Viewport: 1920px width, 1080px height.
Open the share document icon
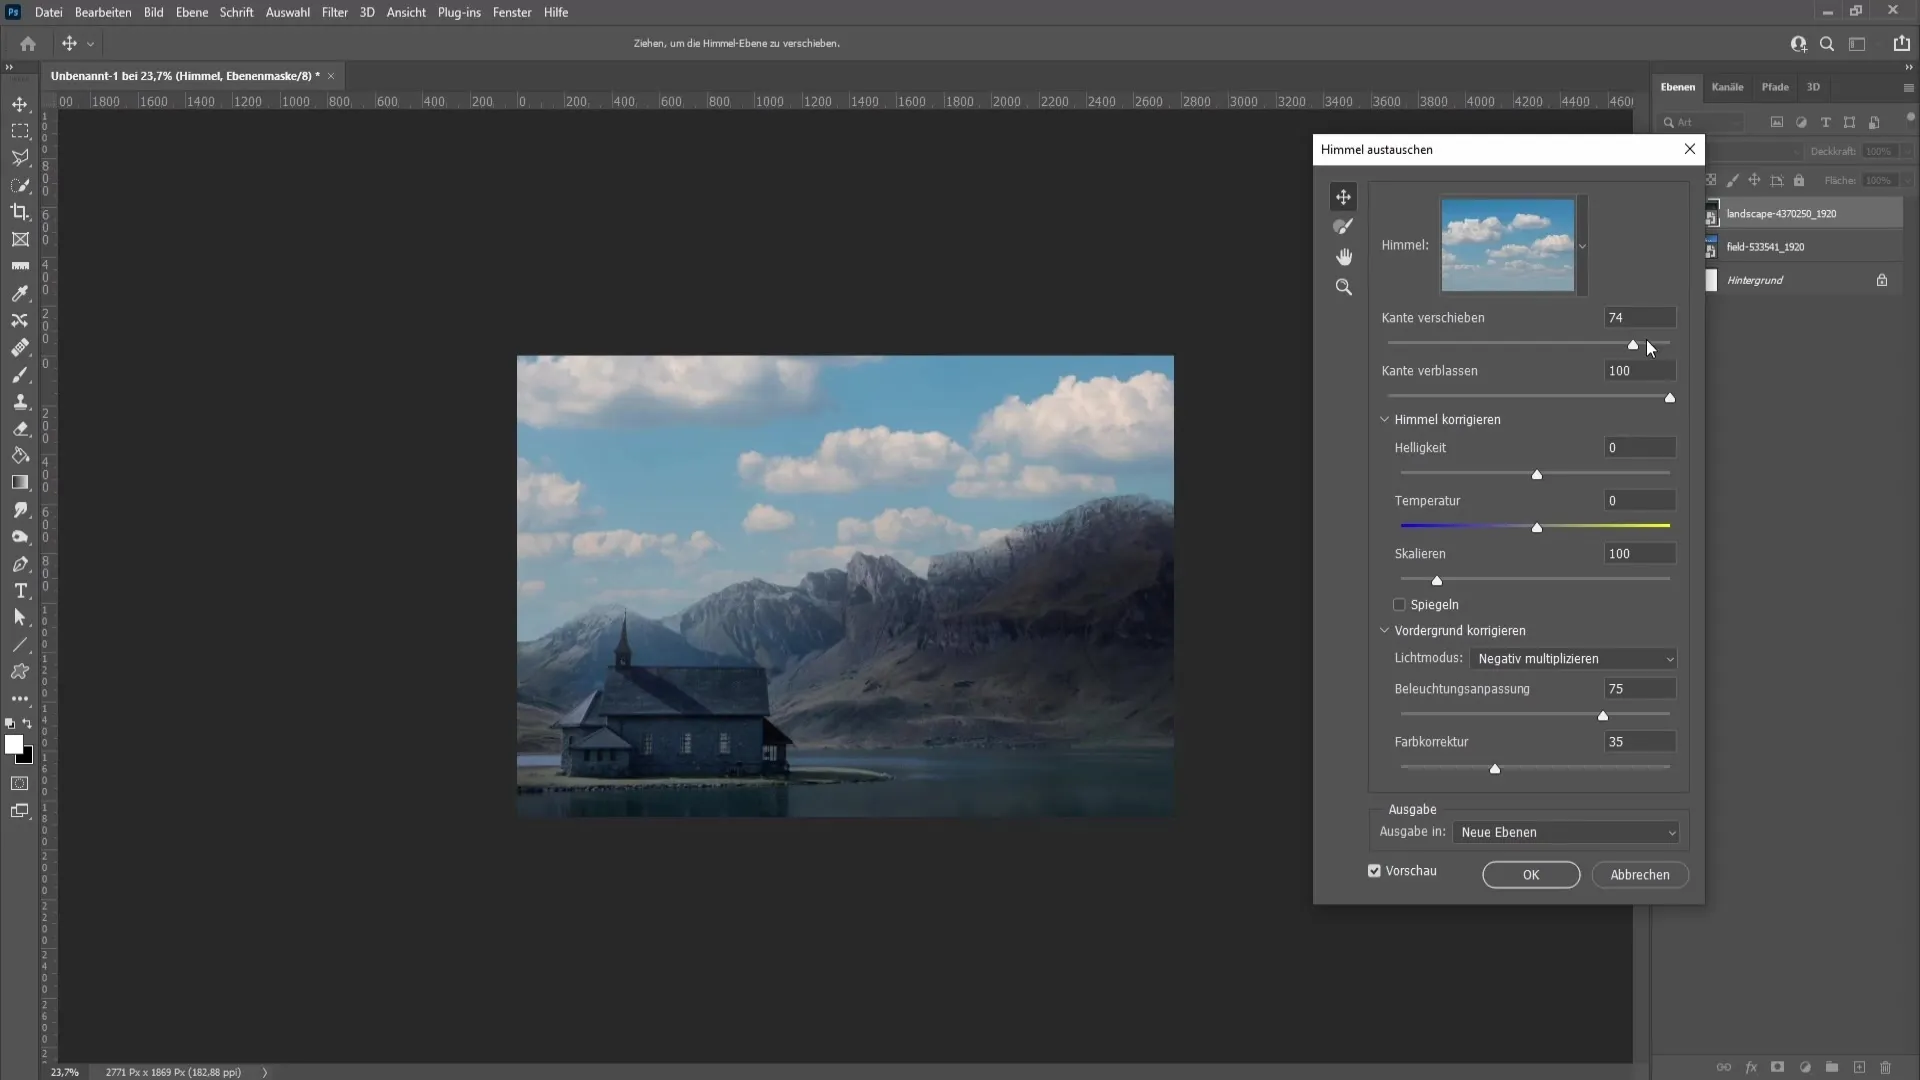[1901, 44]
